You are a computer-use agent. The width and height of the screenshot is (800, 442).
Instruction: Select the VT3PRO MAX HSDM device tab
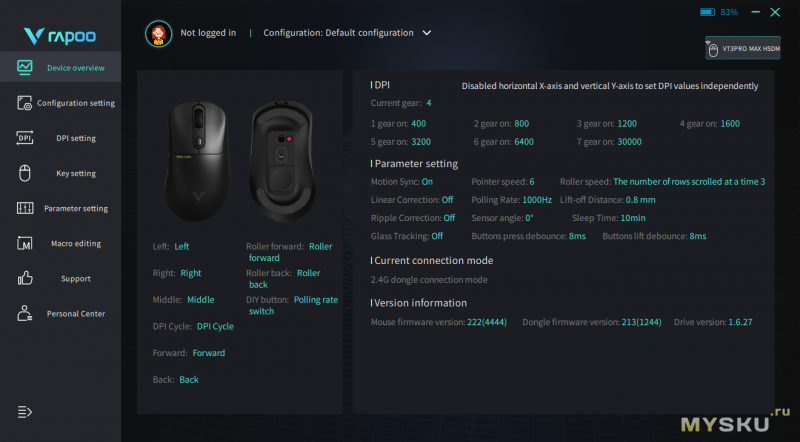tap(742, 47)
